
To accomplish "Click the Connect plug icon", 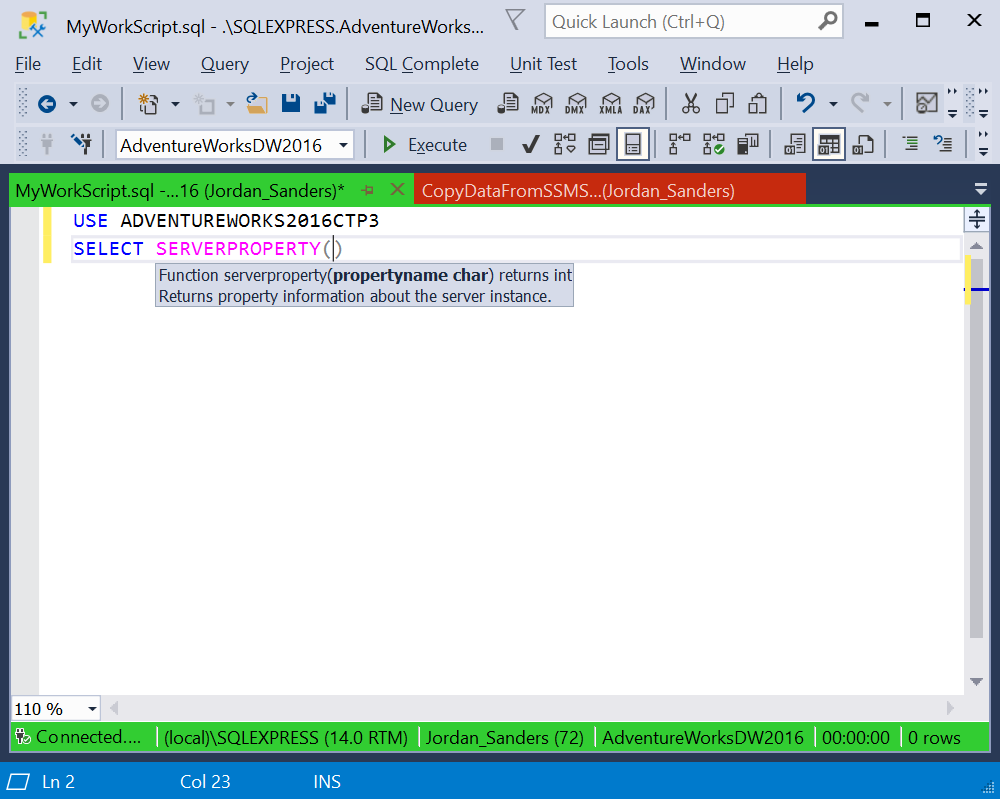I will pos(47,144).
